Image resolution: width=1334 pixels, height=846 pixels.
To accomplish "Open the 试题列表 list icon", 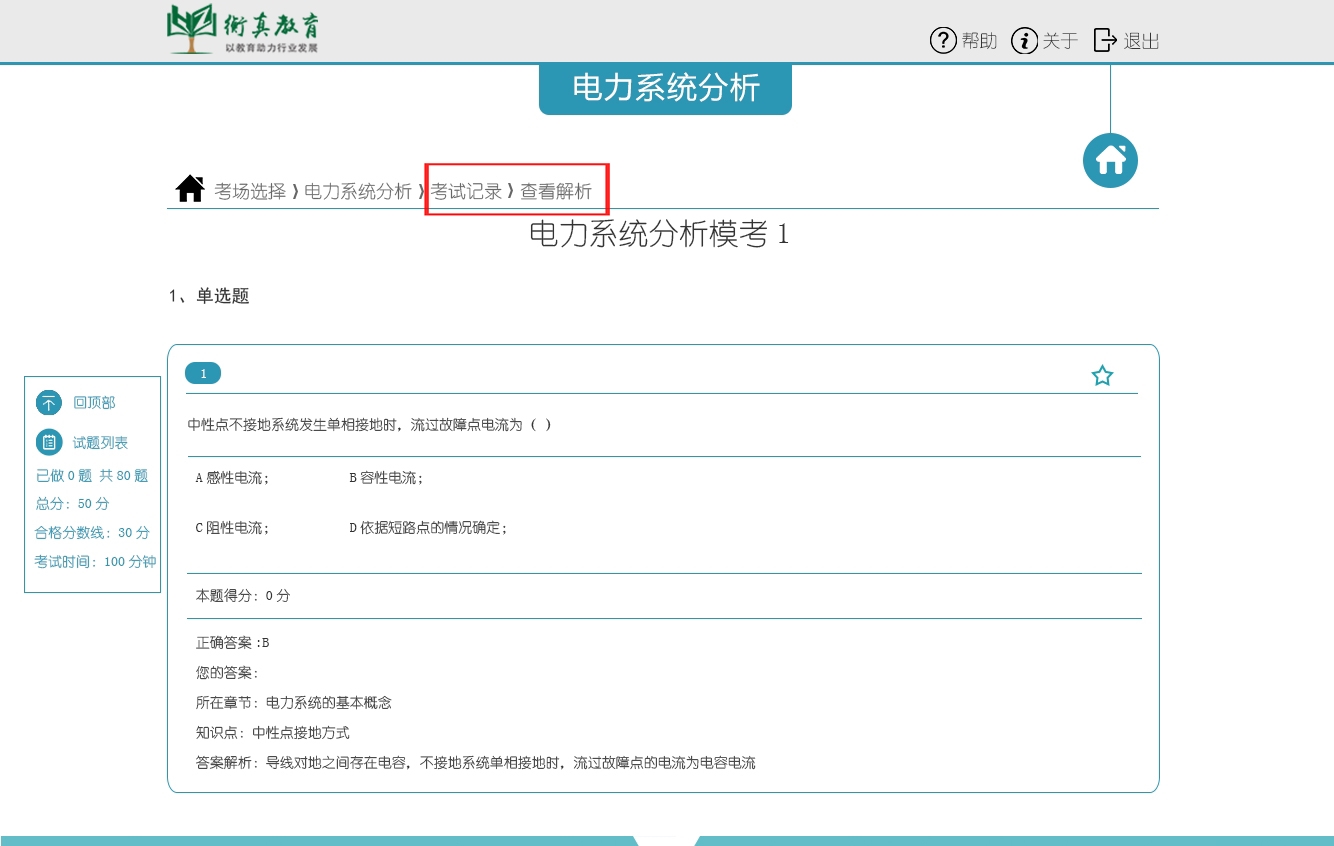I will click(49, 442).
